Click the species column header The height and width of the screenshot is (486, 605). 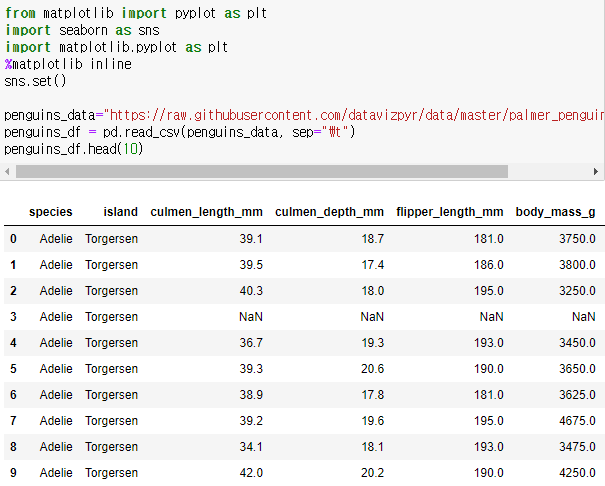click(x=51, y=212)
